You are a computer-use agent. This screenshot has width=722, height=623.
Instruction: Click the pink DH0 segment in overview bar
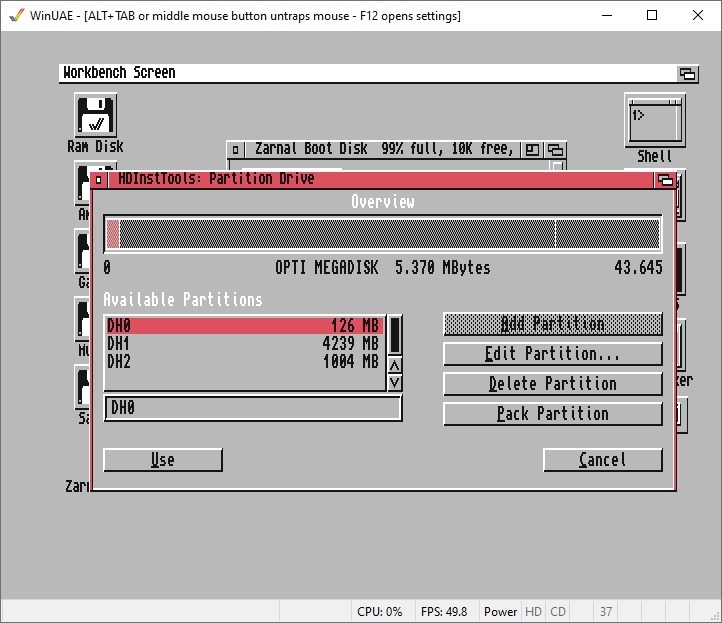pyautogui.click(x=113, y=234)
